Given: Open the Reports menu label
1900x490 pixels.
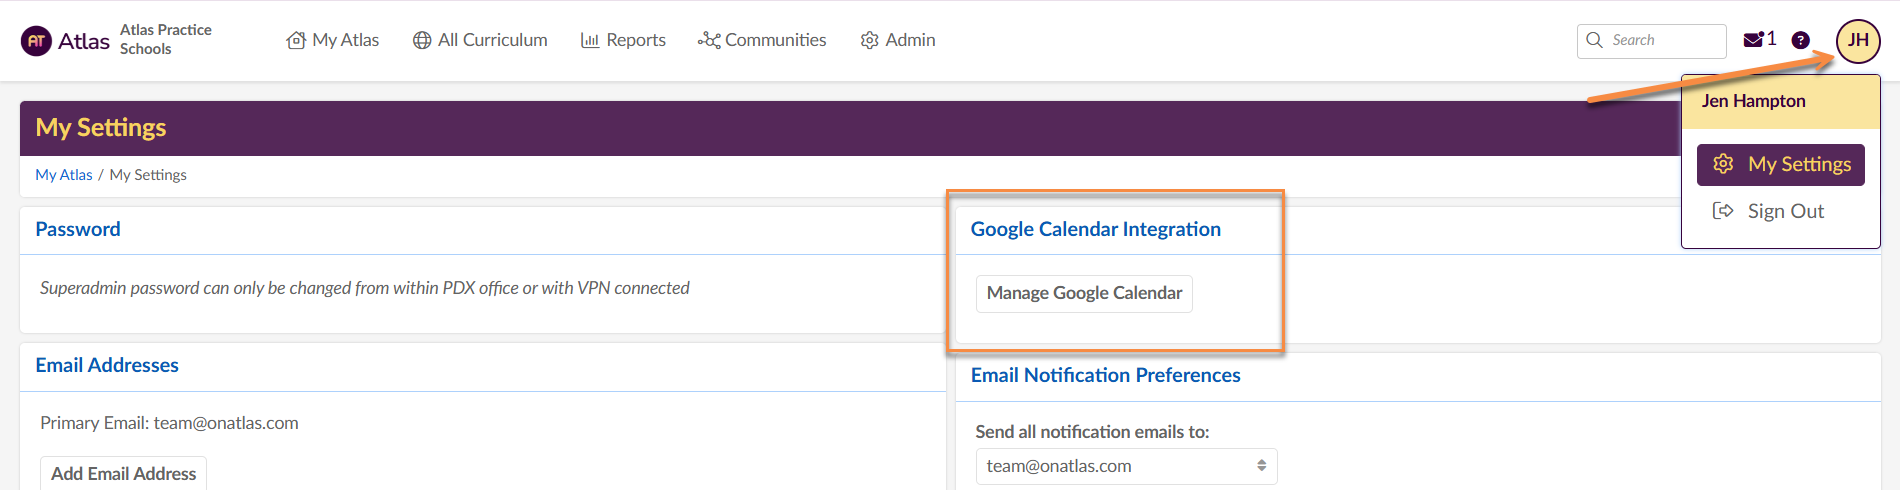Looking at the screenshot, I should (x=635, y=40).
